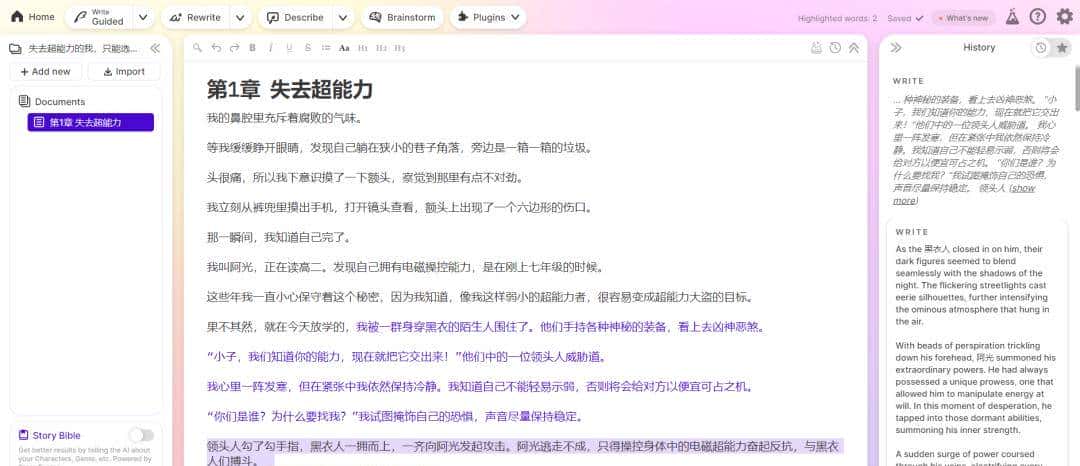Click the purple line starting “你们是谁？
1080x466 pixels.
[x=395, y=416]
